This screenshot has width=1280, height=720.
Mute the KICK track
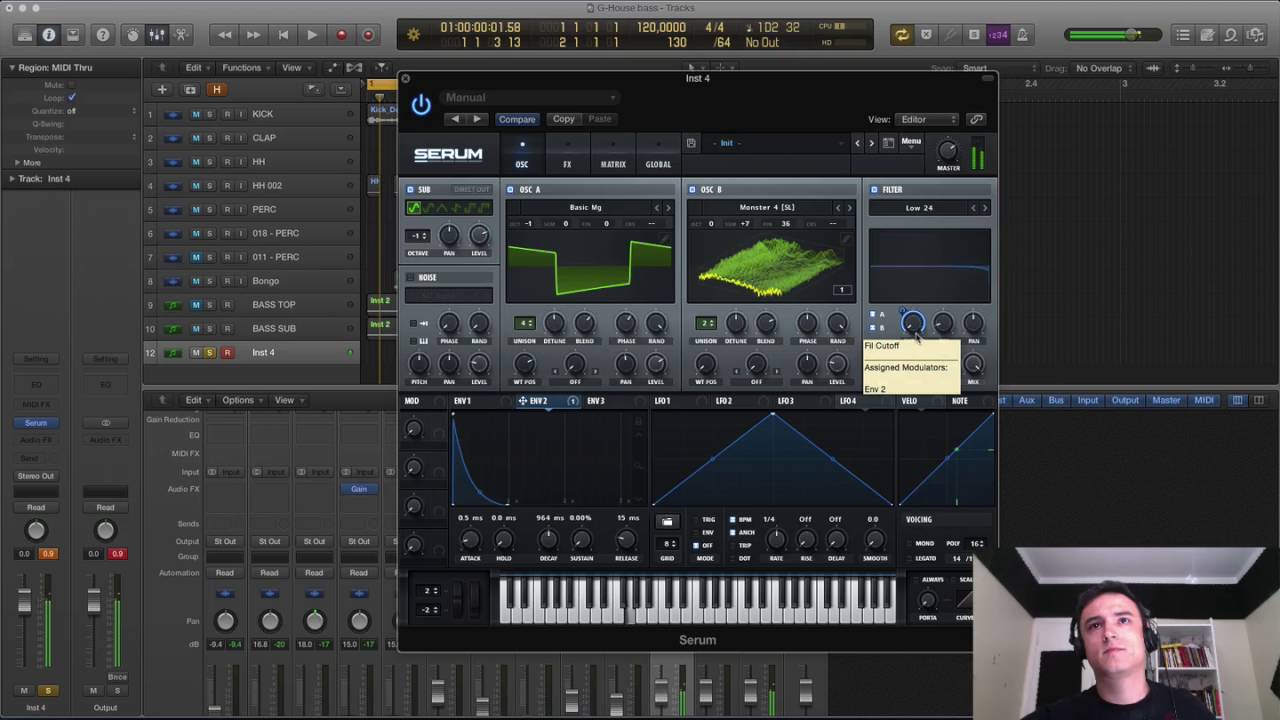(196, 114)
